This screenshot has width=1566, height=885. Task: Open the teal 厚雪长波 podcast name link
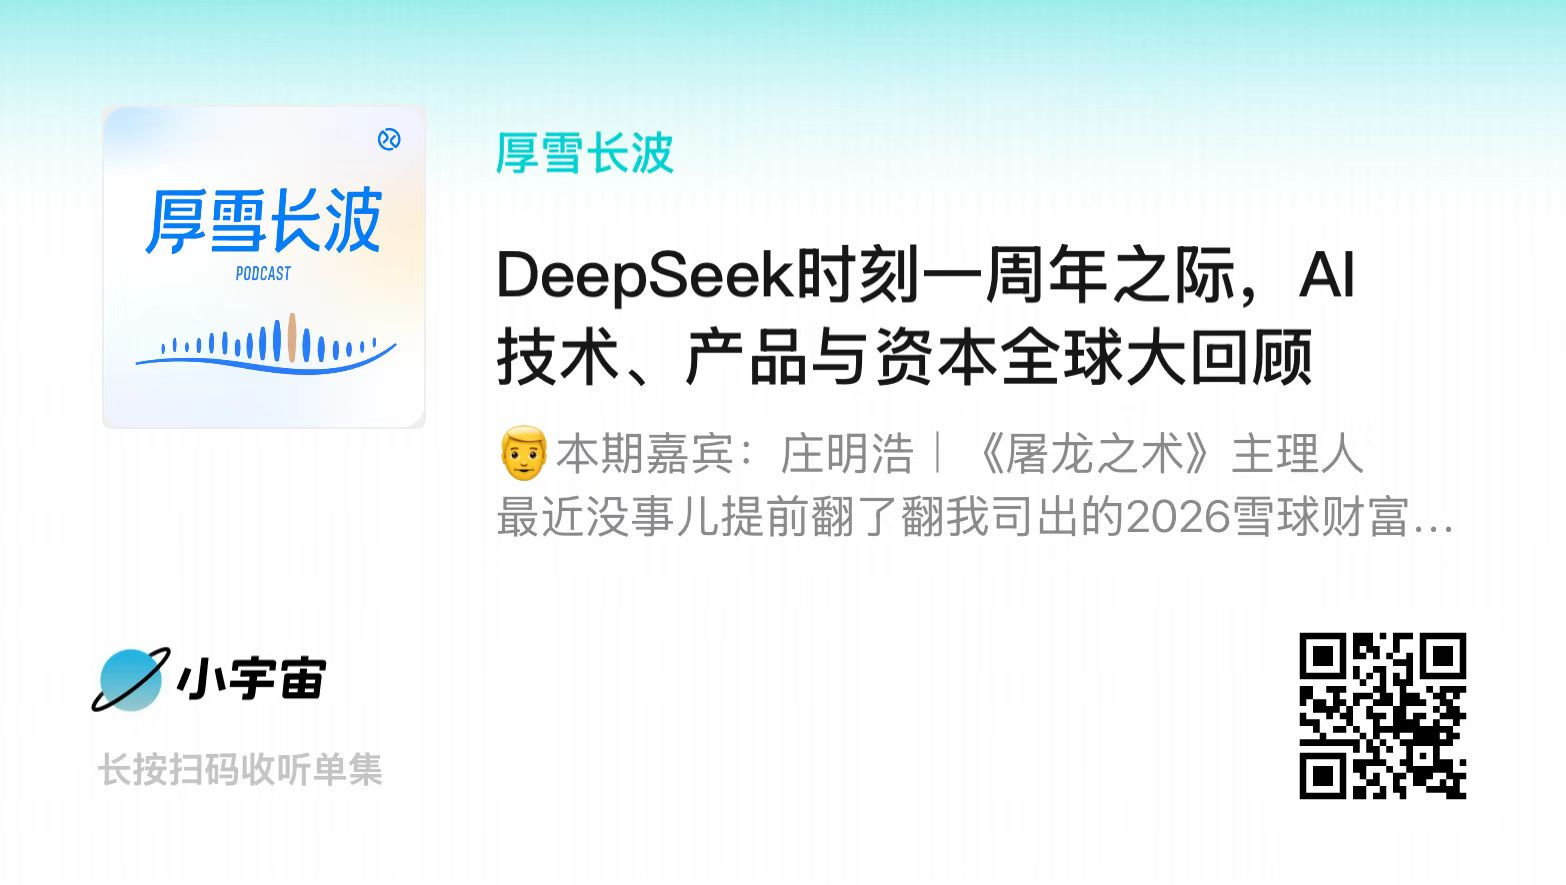(585, 154)
